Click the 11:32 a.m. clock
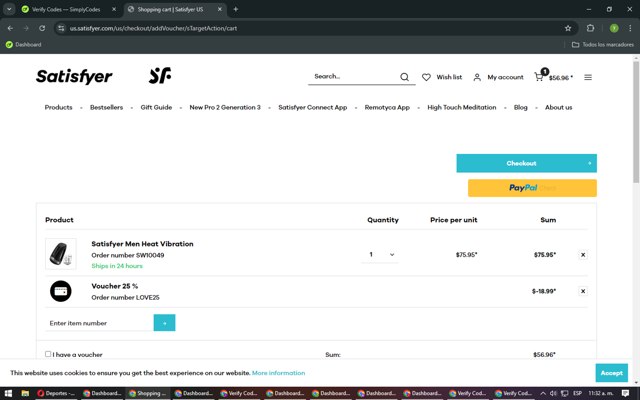This screenshot has width=640, height=400. (x=601, y=393)
